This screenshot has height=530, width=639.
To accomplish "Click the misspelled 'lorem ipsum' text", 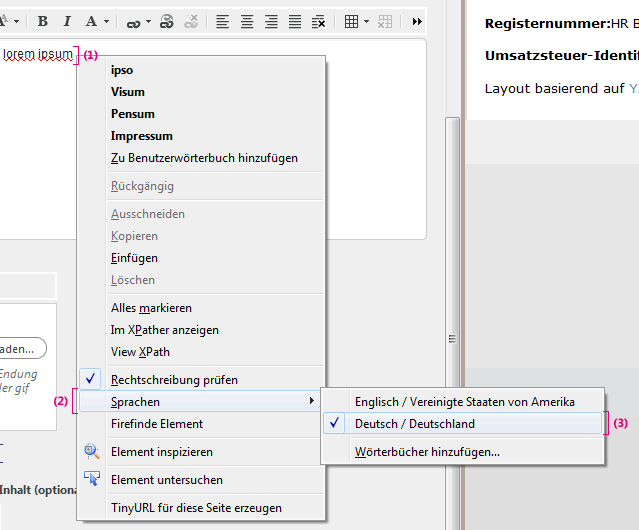I will tap(37, 54).
